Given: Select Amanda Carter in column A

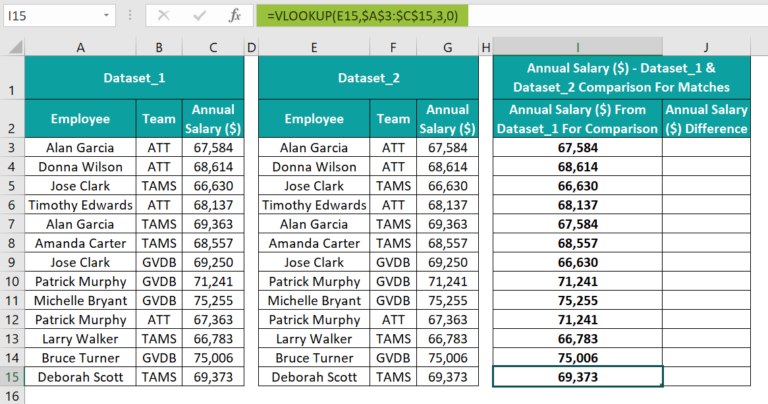Looking at the screenshot, I should 80,243.
